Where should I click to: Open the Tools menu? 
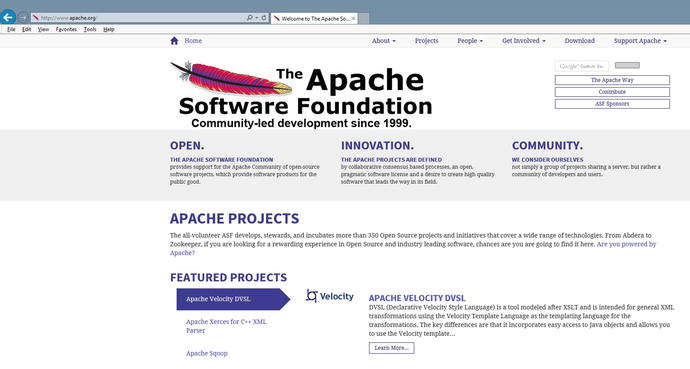click(90, 29)
